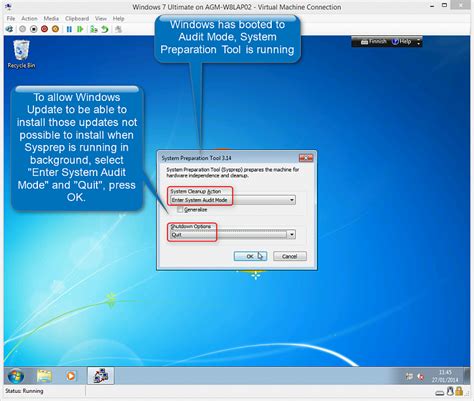The width and height of the screenshot is (474, 401).
Task: Take a snapshot with the checkpoint icon
Action: (x=94, y=29)
